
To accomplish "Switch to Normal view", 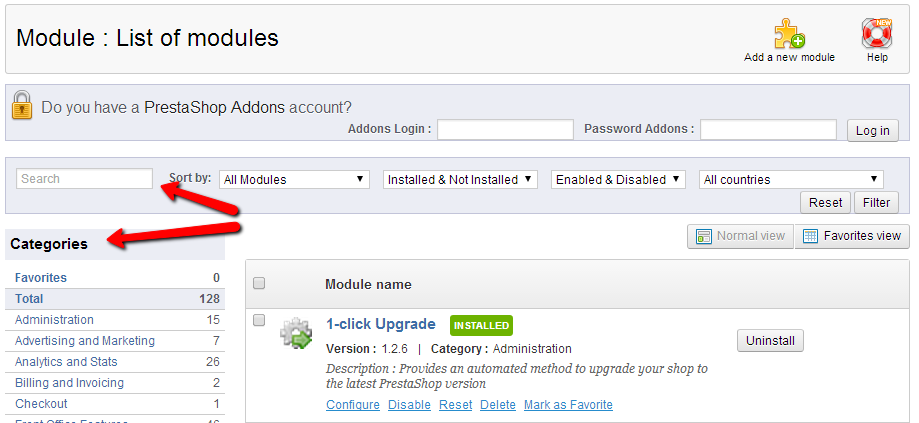I will coord(740,236).
